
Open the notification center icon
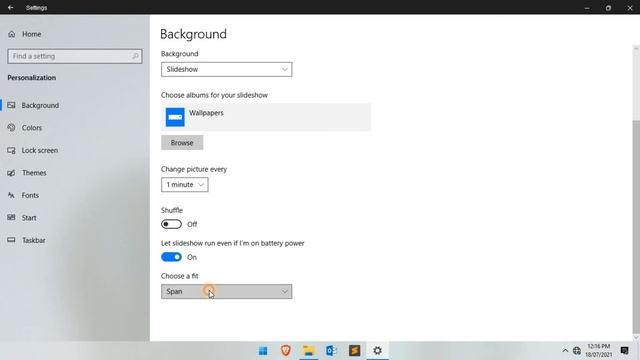[x=624, y=351]
